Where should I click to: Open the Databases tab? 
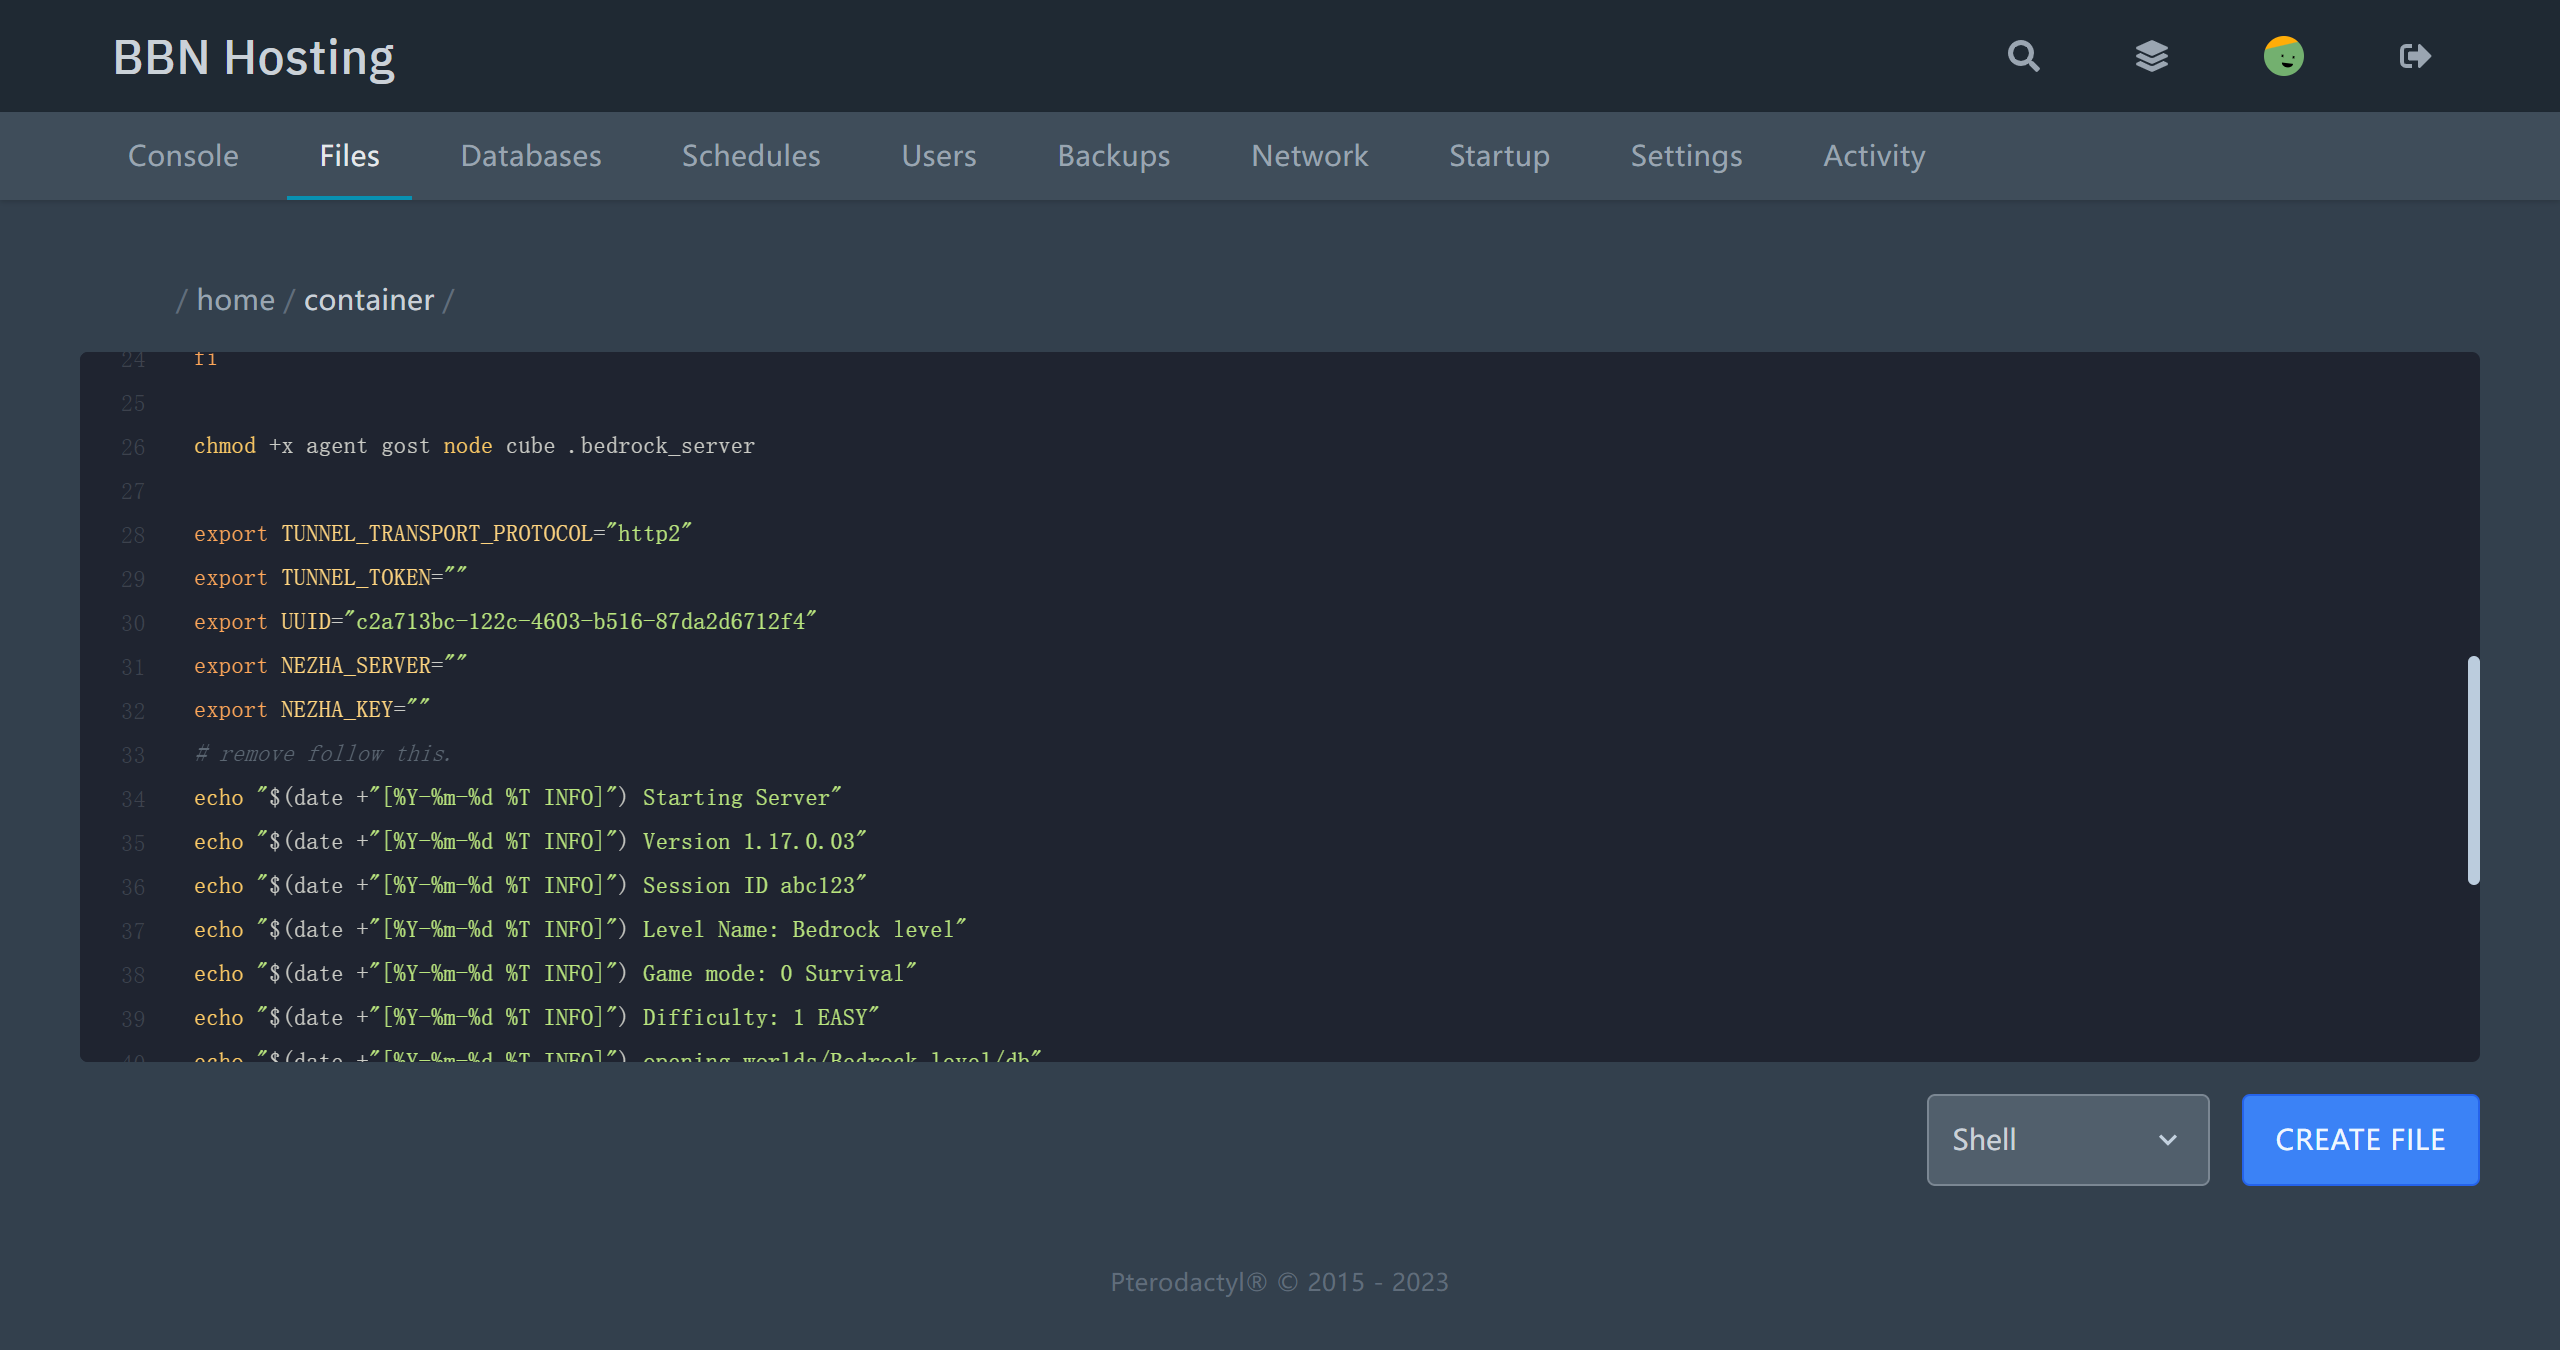pos(530,156)
